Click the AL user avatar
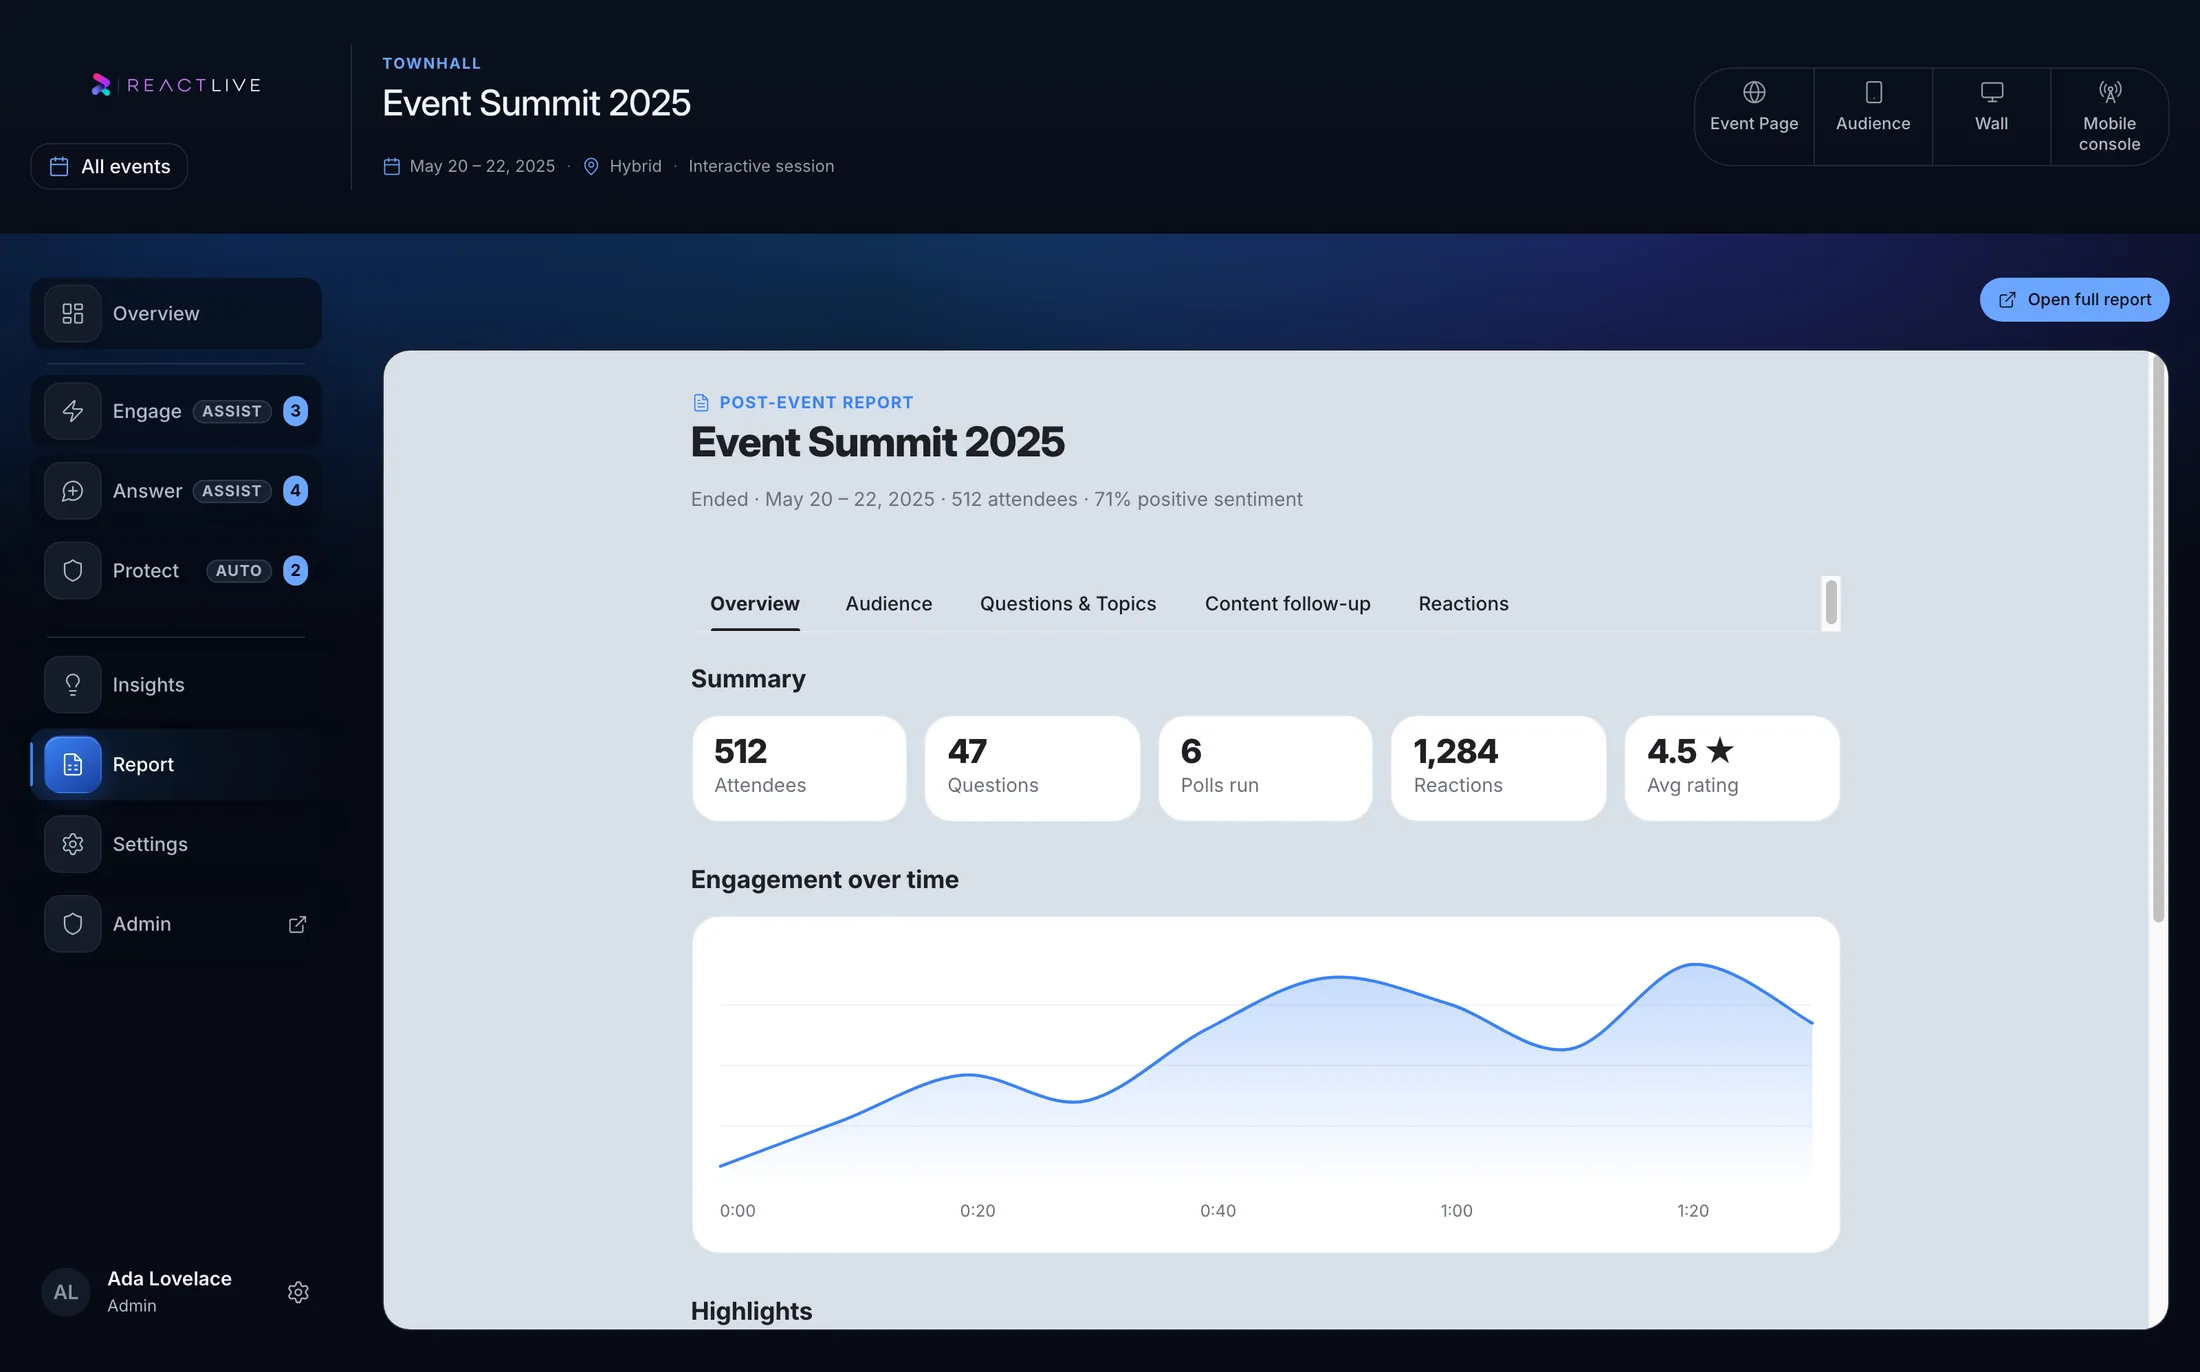 (x=66, y=1292)
